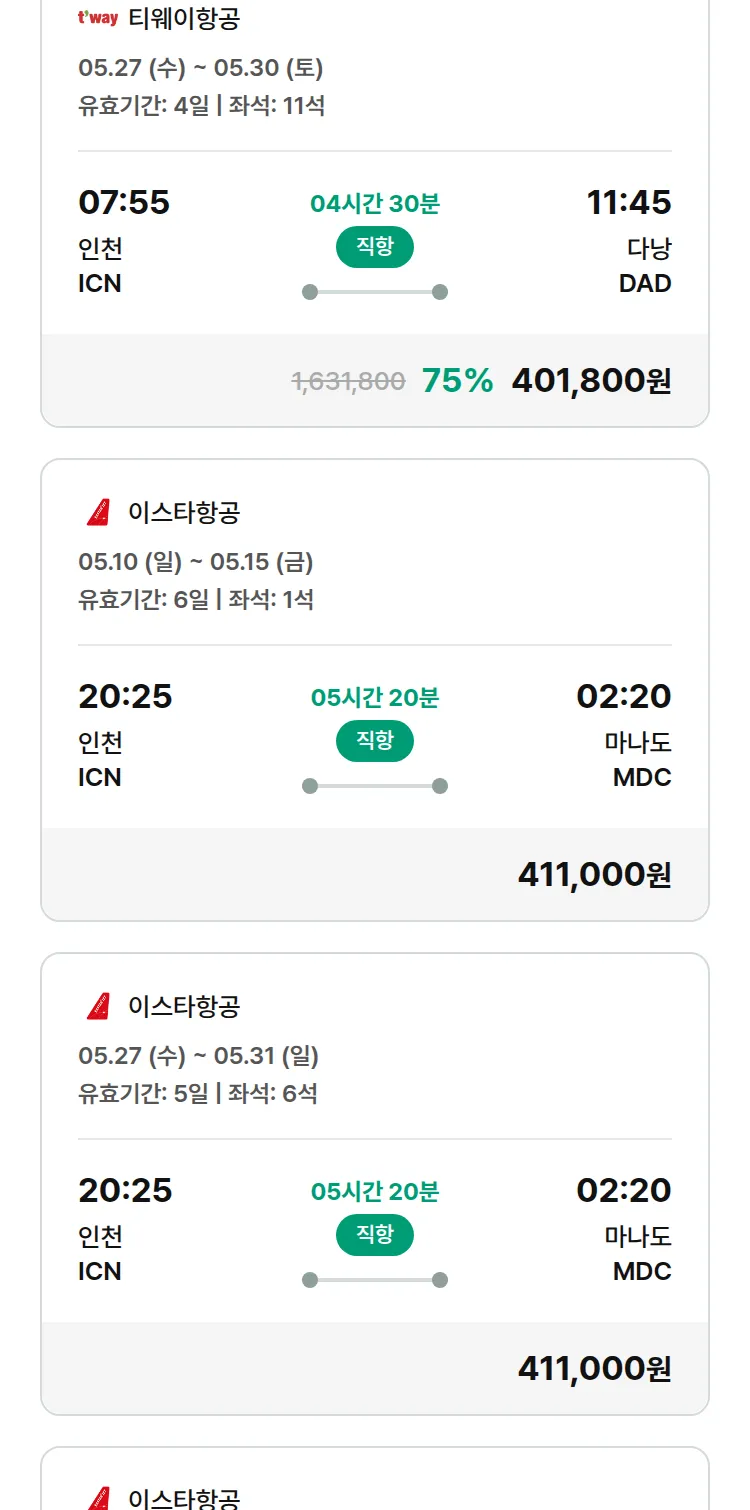Click the route line on the 05.10 ICN–MDC flight
The height and width of the screenshot is (1510, 750).
tap(375, 786)
